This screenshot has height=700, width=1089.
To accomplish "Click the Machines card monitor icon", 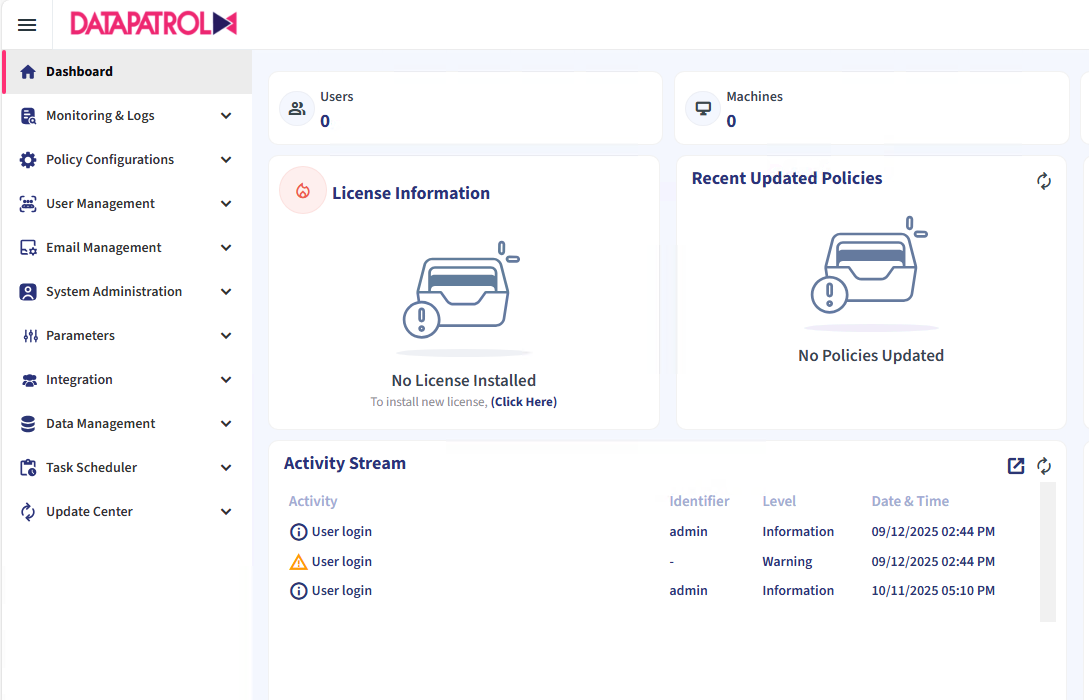I will click(x=703, y=109).
